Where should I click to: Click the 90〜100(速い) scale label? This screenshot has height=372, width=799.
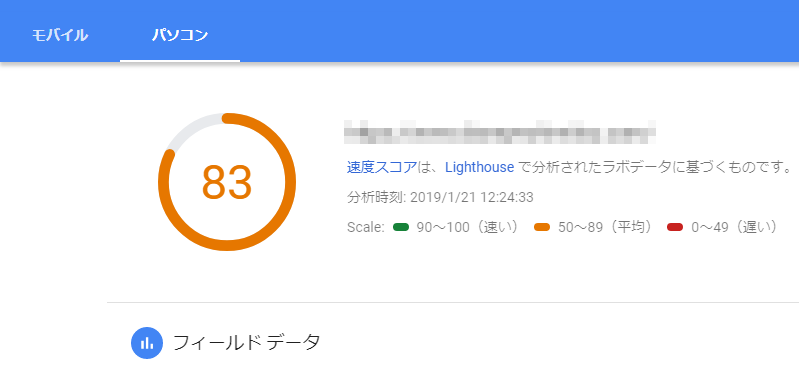click(468, 227)
